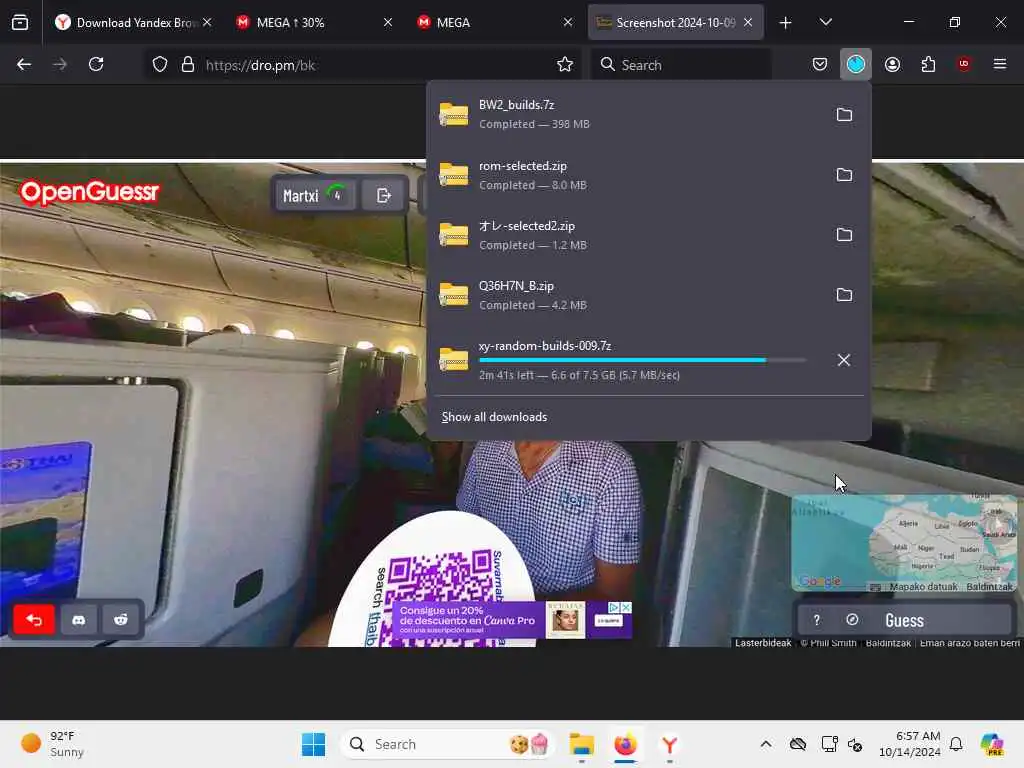
Task: Open the notifications bell icon
Action: (x=956, y=744)
